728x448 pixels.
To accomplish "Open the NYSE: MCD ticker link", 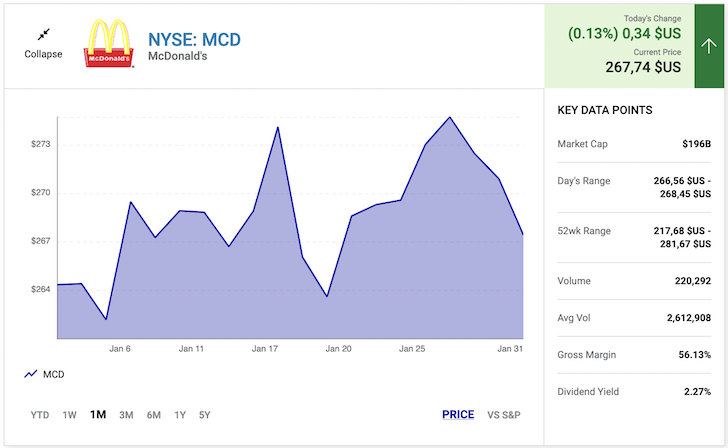I will click(195, 40).
